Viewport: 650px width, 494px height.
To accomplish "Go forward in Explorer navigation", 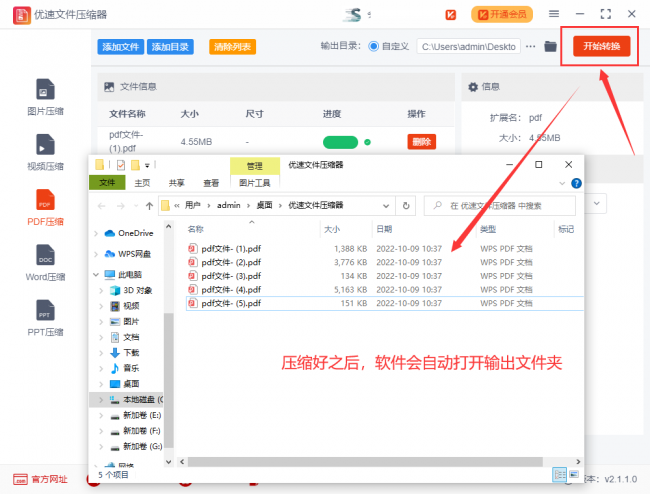I will 121,206.
